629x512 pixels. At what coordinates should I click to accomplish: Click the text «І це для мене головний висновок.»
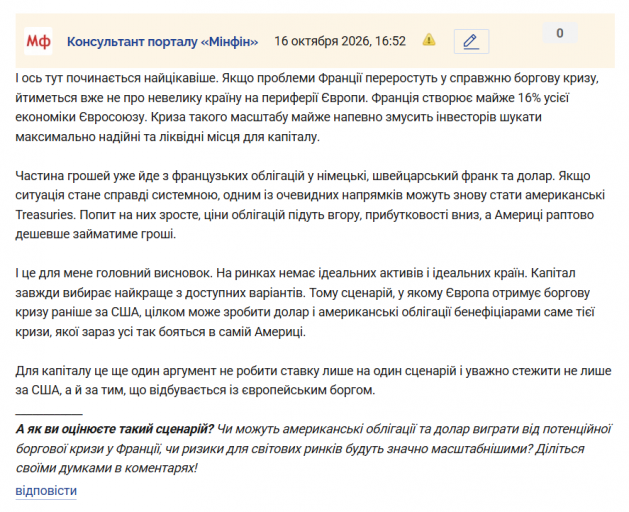coord(114,273)
